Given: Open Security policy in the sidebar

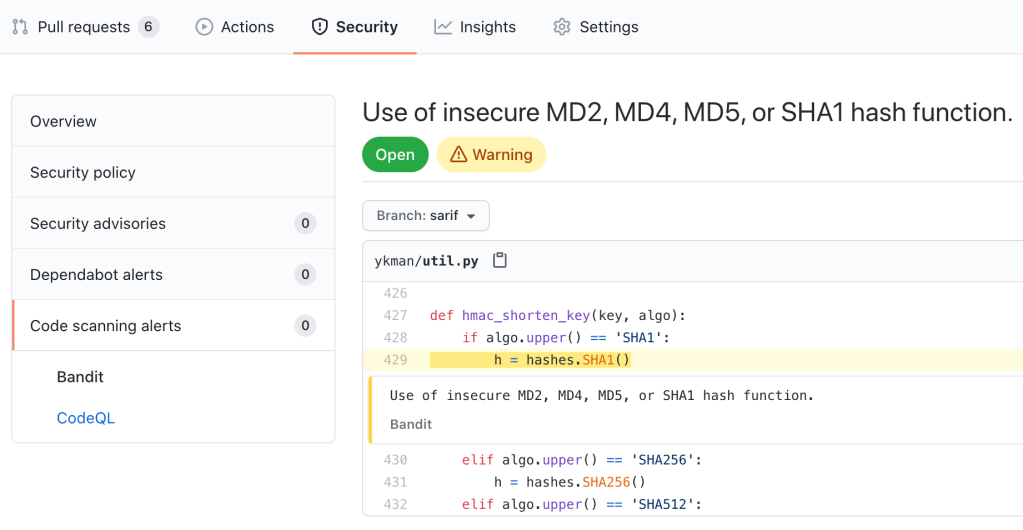Looking at the screenshot, I should 83,172.
